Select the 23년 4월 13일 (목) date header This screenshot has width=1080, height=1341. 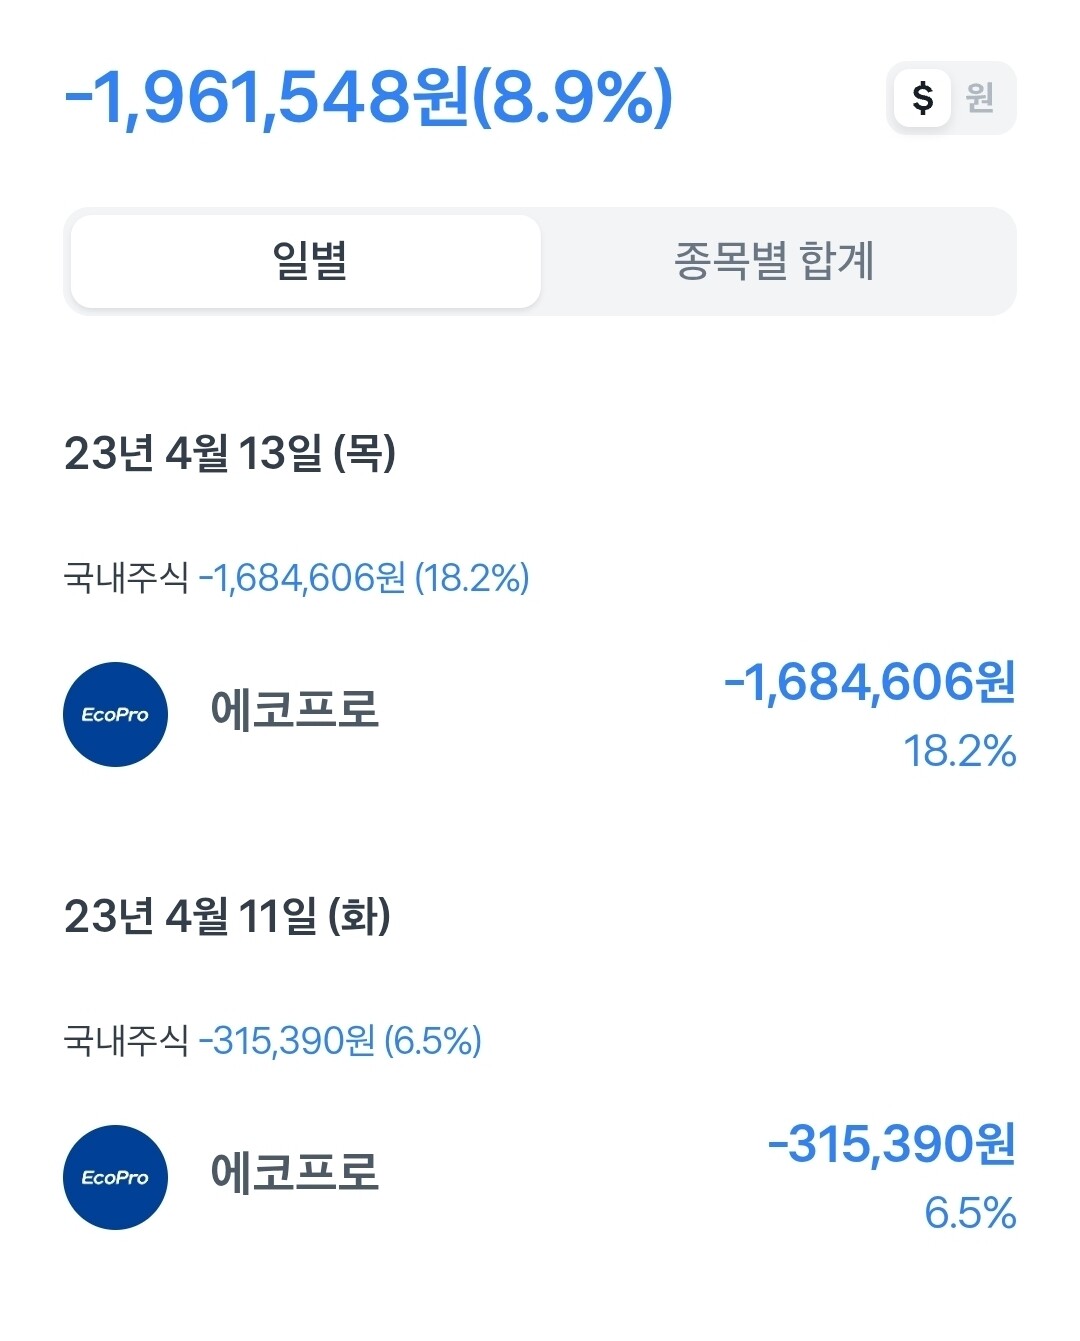(230, 453)
